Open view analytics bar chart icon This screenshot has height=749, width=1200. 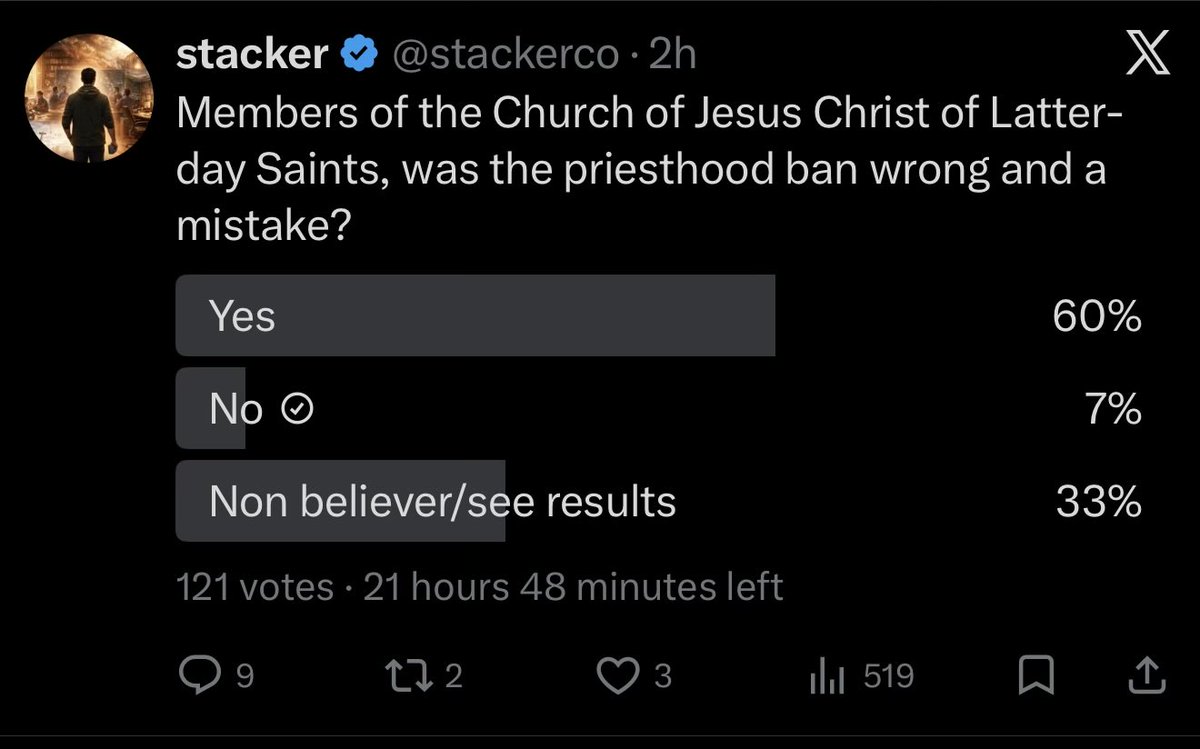click(825, 677)
